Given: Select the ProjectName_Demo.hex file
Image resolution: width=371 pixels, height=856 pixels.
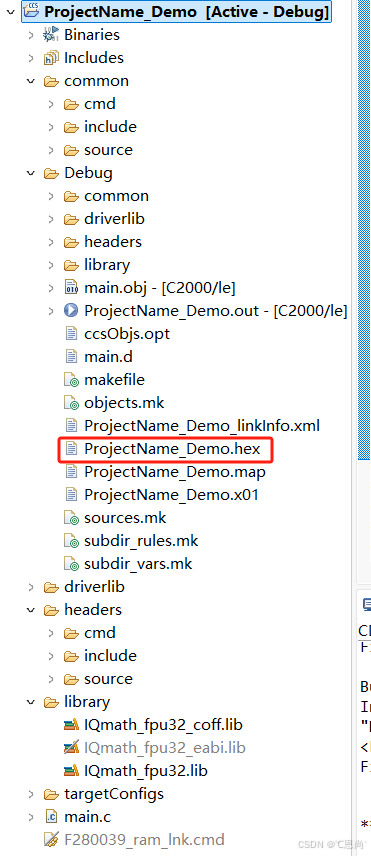Looking at the screenshot, I should click(x=172, y=449).
